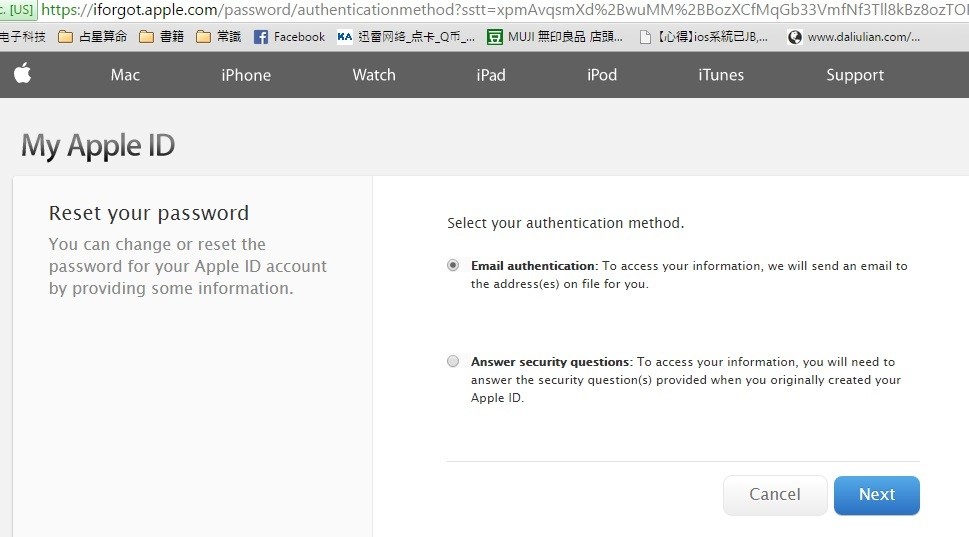
Task: Click the browser address bar URL
Action: pyautogui.click(x=504, y=10)
